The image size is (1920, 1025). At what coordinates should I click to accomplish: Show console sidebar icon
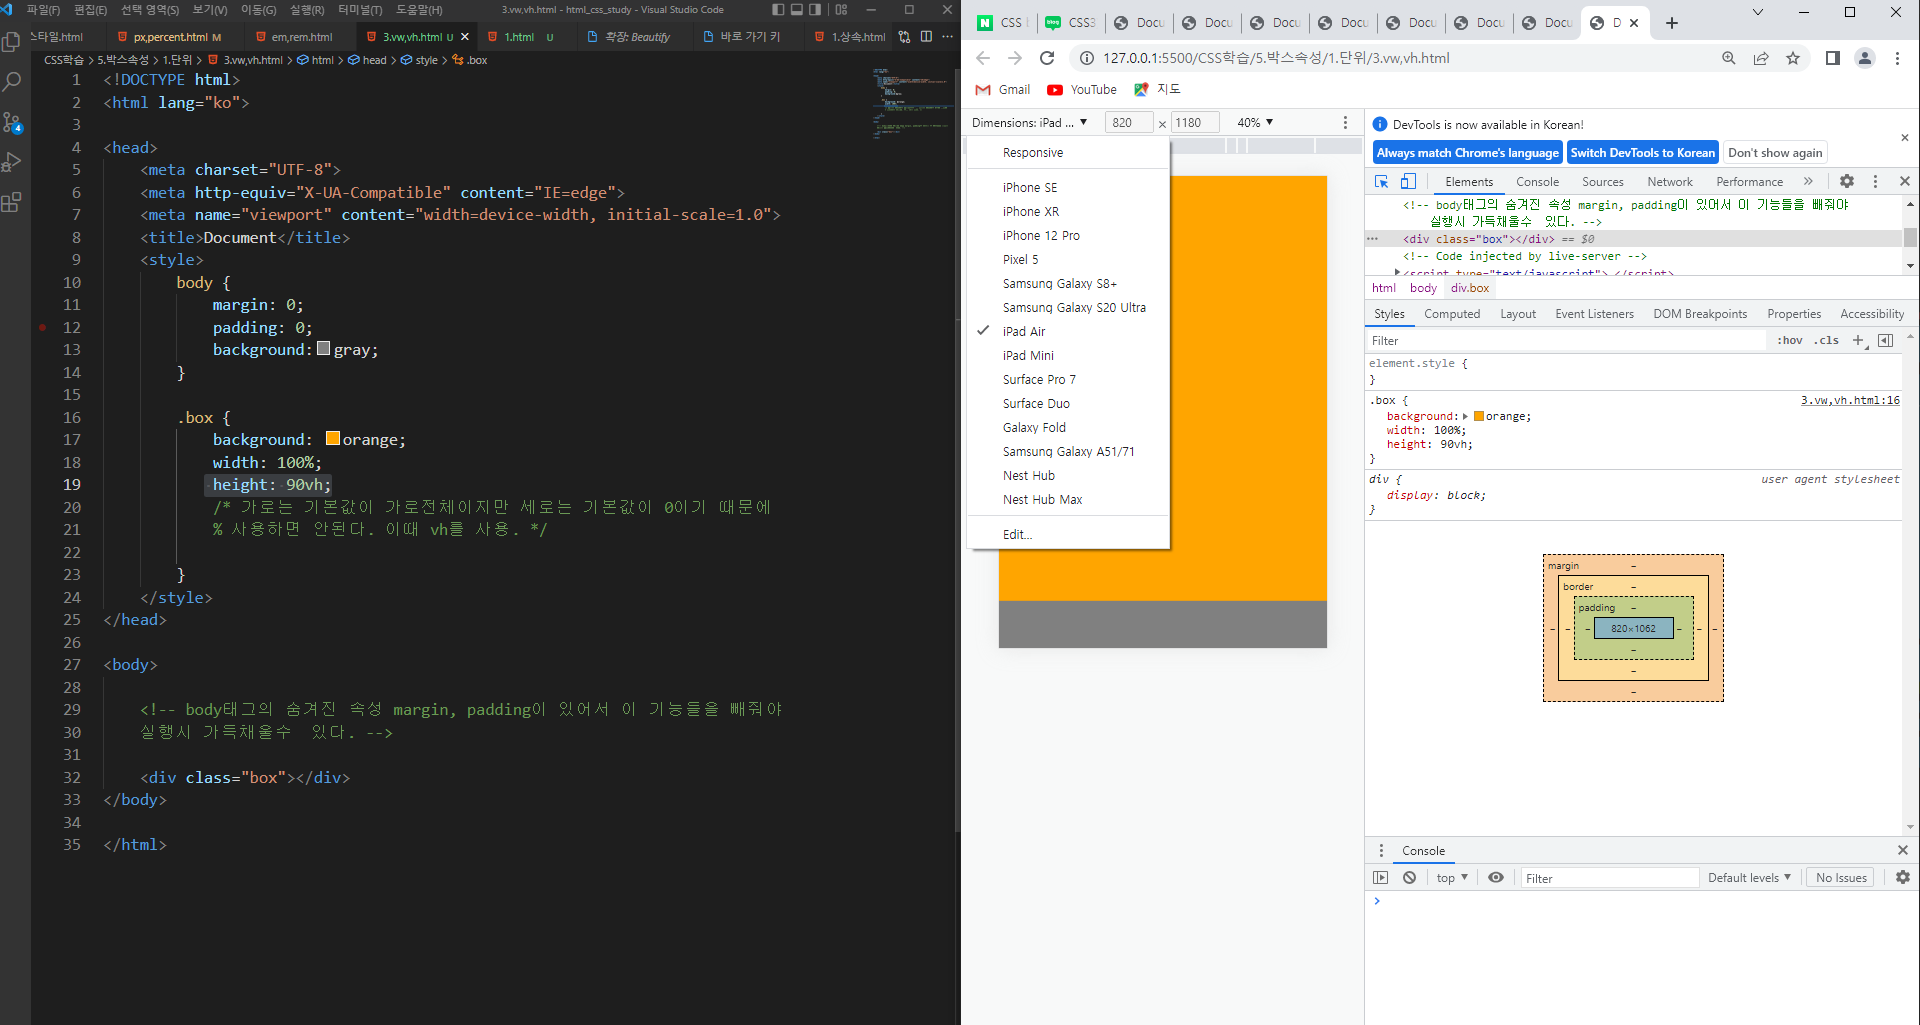[x=1381, y=877]
